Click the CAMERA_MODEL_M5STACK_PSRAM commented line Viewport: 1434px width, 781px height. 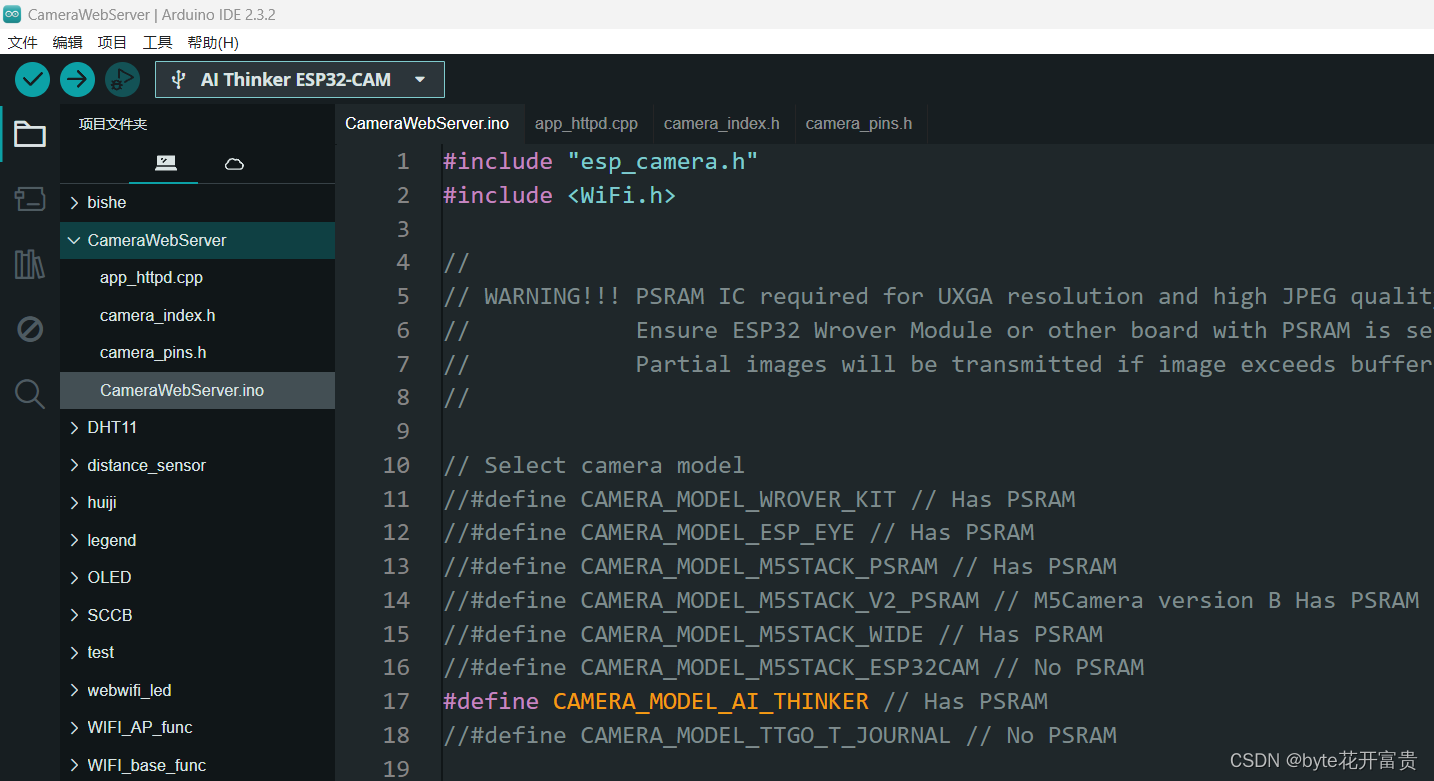pyautogui.click(x=780, y=566)
